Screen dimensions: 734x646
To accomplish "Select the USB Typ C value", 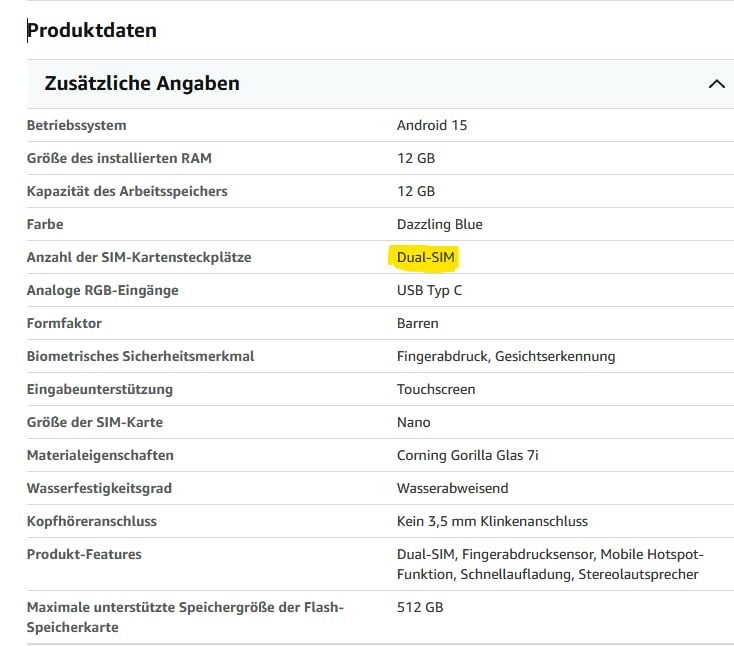I will tap(429, 290).
